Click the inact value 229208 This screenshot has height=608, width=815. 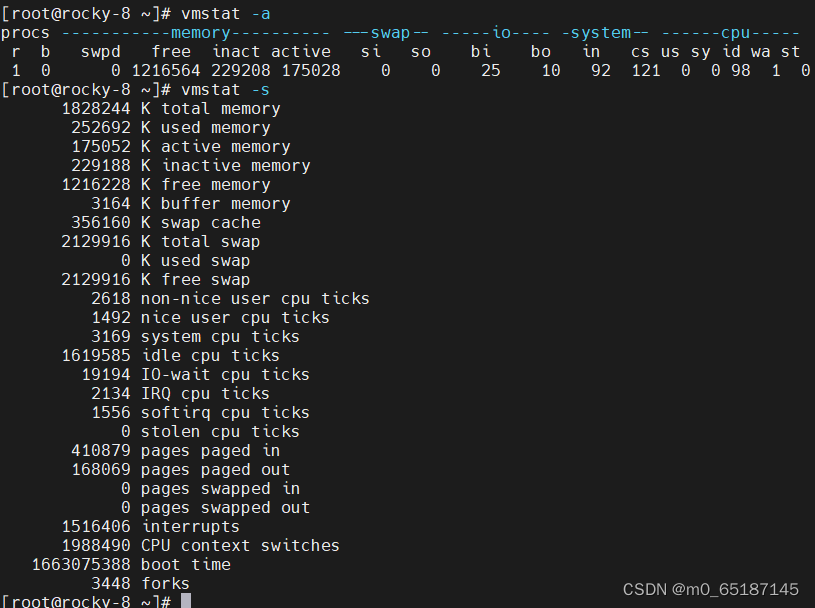pyautogui.click(x=241, y=70)
